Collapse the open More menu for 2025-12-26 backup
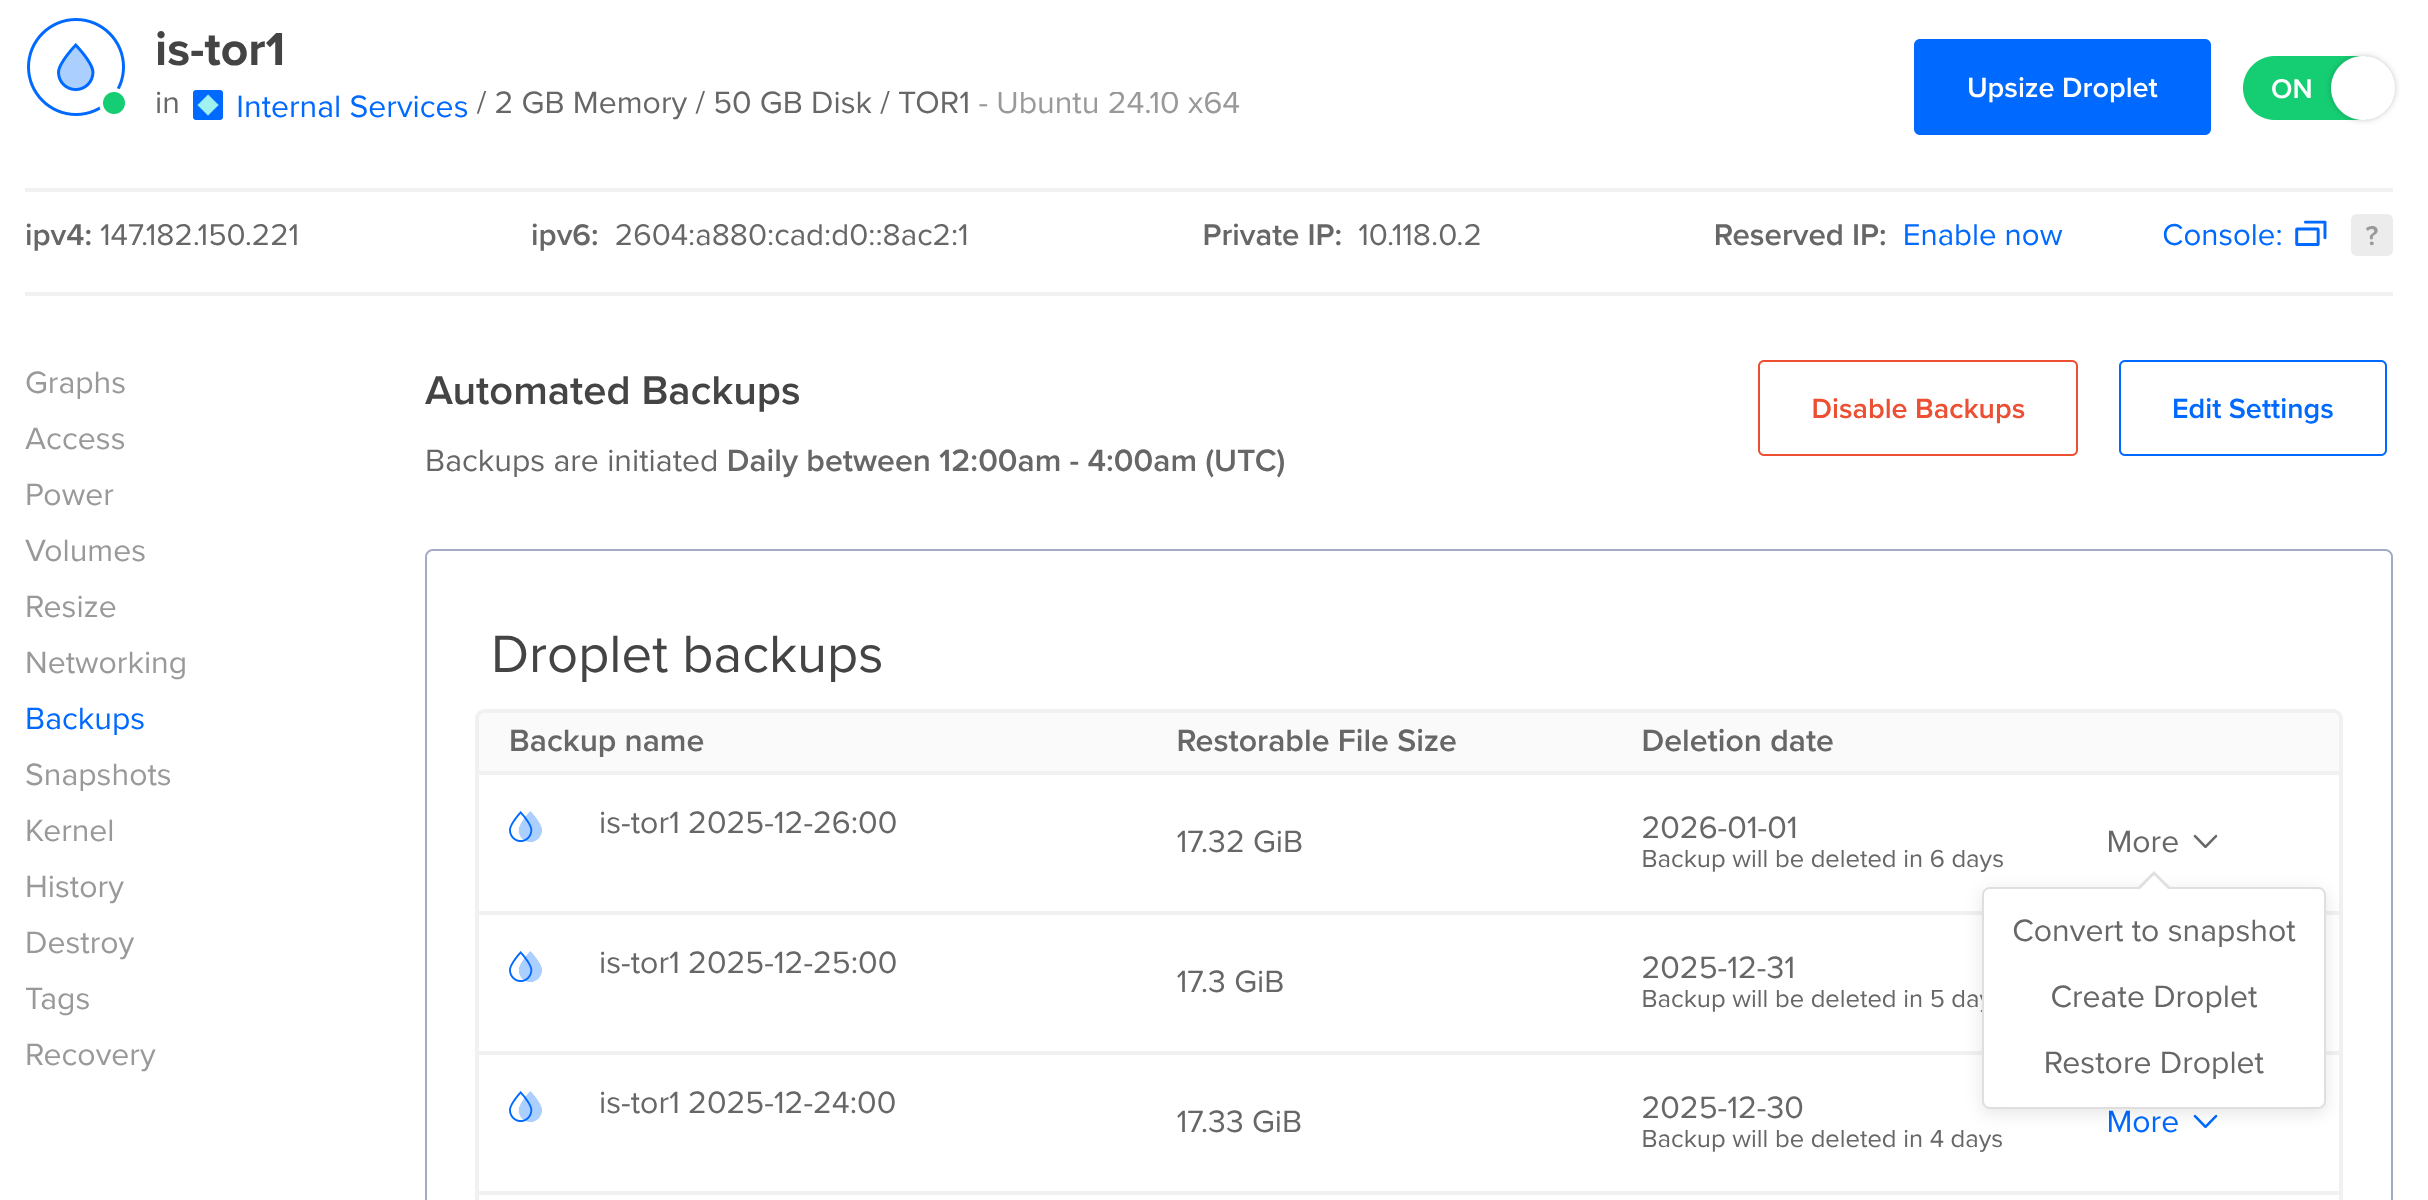The width and height of the screenshot is (2428, 1200). click(x=2162, y=841)
